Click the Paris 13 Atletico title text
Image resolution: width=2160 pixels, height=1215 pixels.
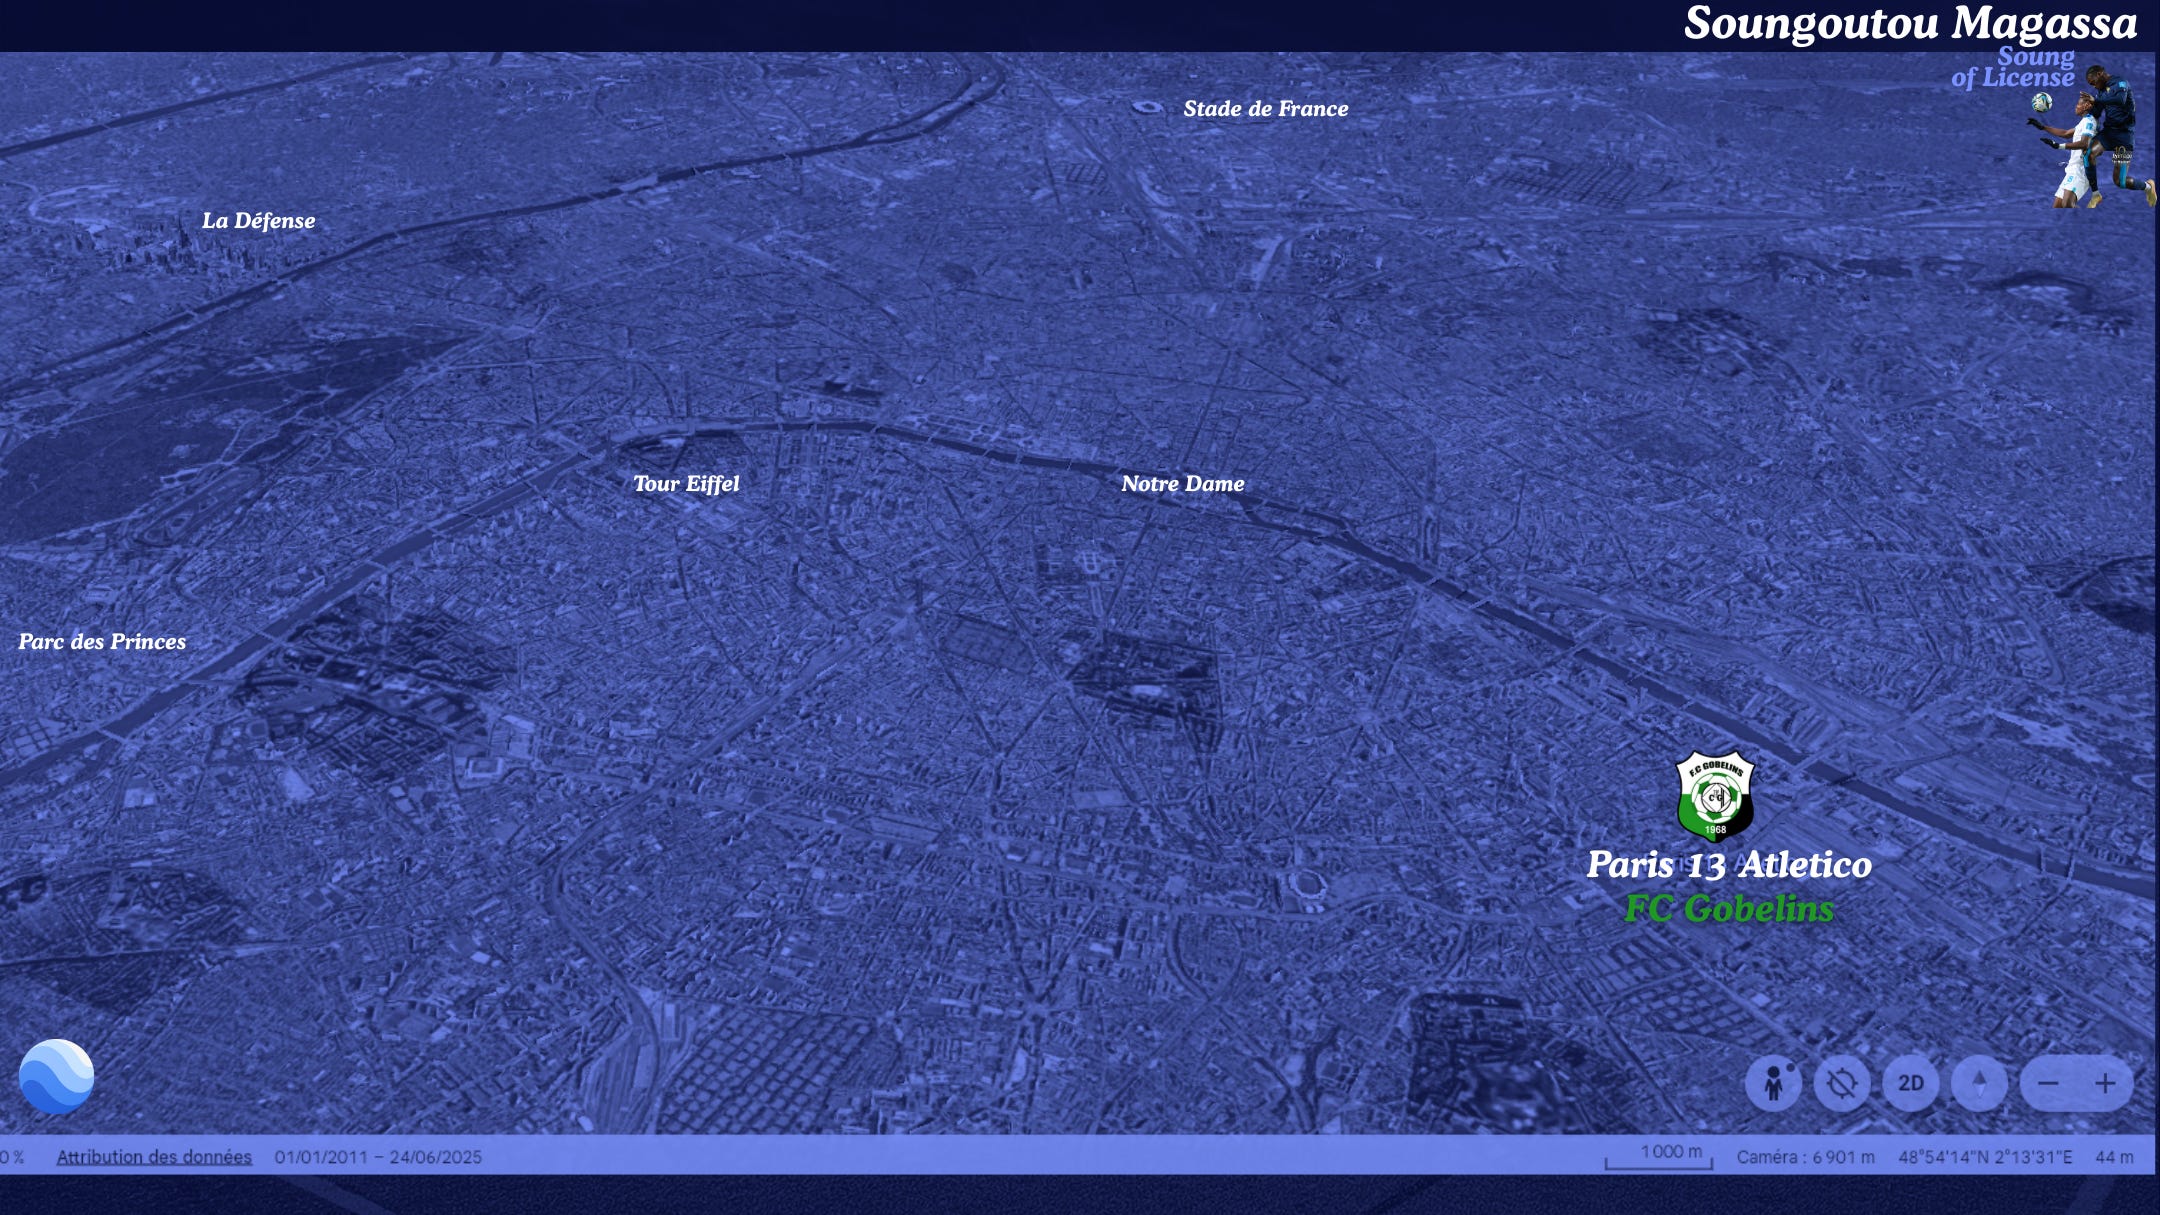(1729, 865)
